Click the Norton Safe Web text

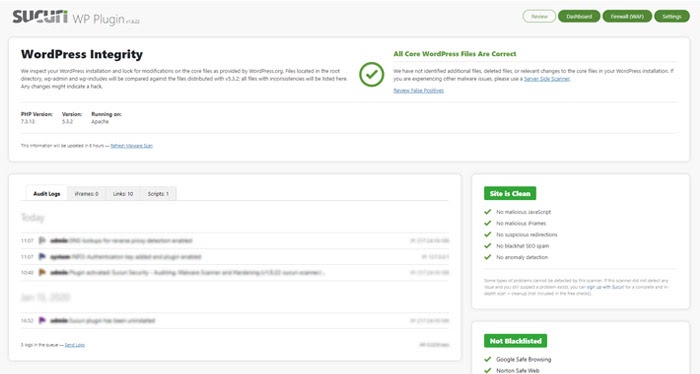517,370
